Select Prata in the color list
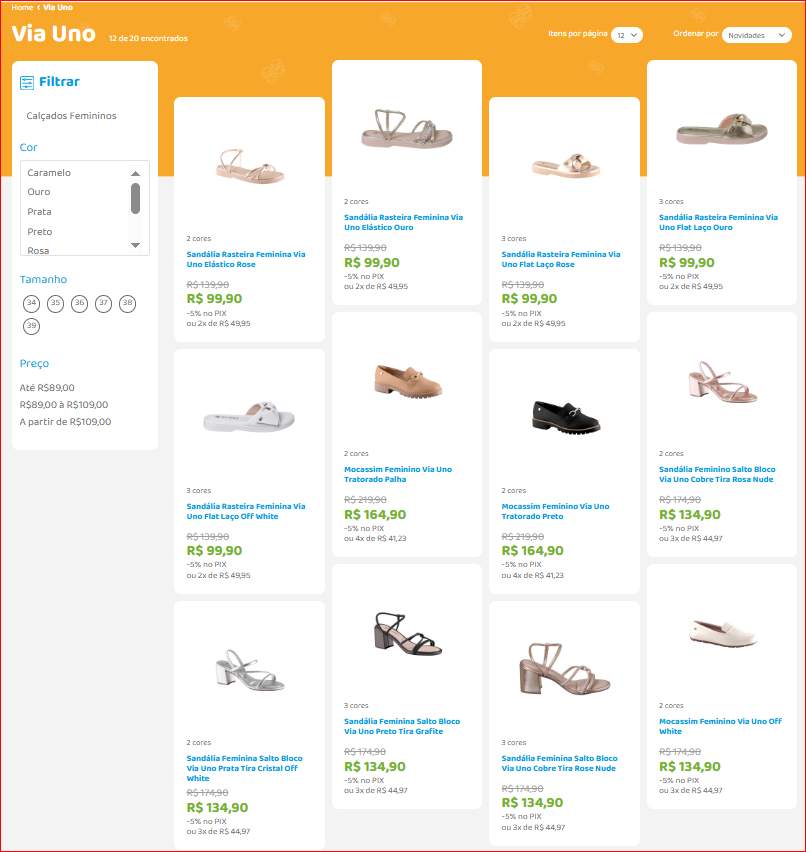The image size is (806, 852). (x=40, y=212)
